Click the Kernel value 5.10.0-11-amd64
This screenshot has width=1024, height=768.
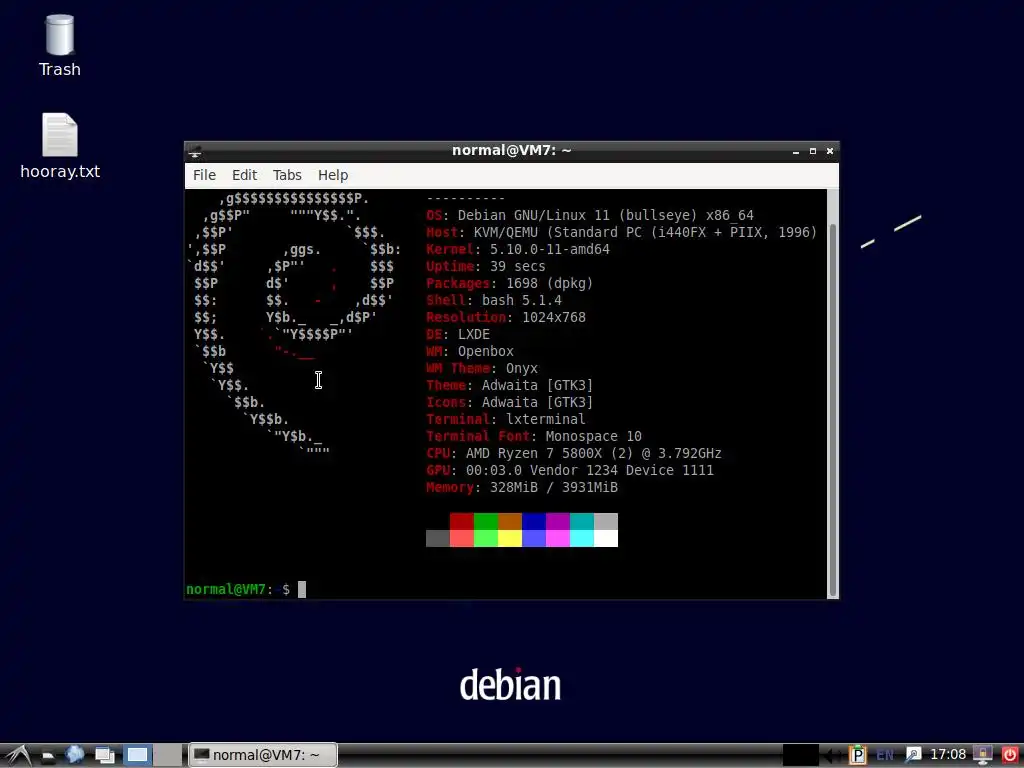tap(550, 249)
